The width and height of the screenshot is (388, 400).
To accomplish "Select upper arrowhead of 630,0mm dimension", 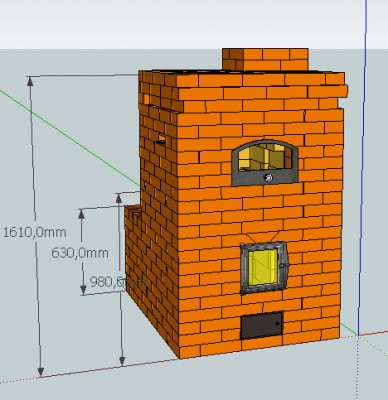I will (81, 214).
